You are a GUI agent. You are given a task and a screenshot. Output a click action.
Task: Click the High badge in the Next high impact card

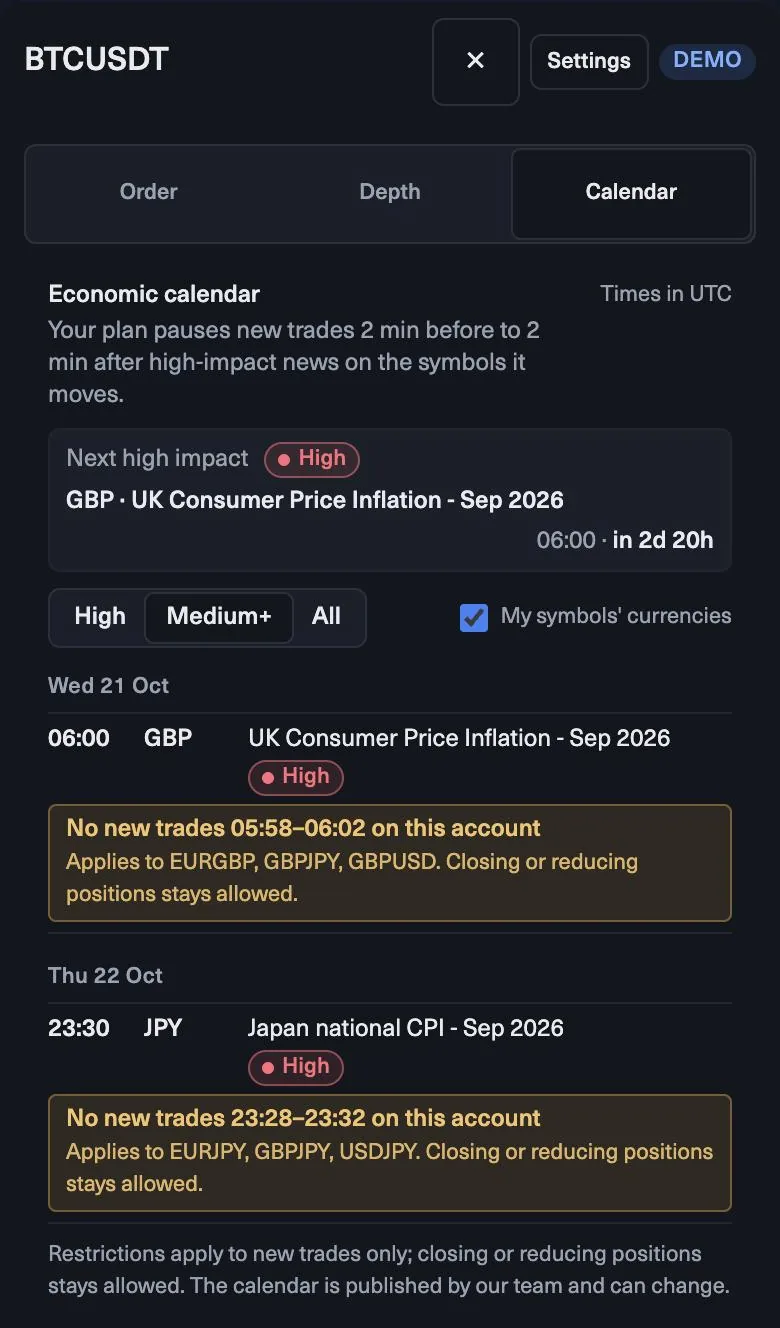[312, 459]
